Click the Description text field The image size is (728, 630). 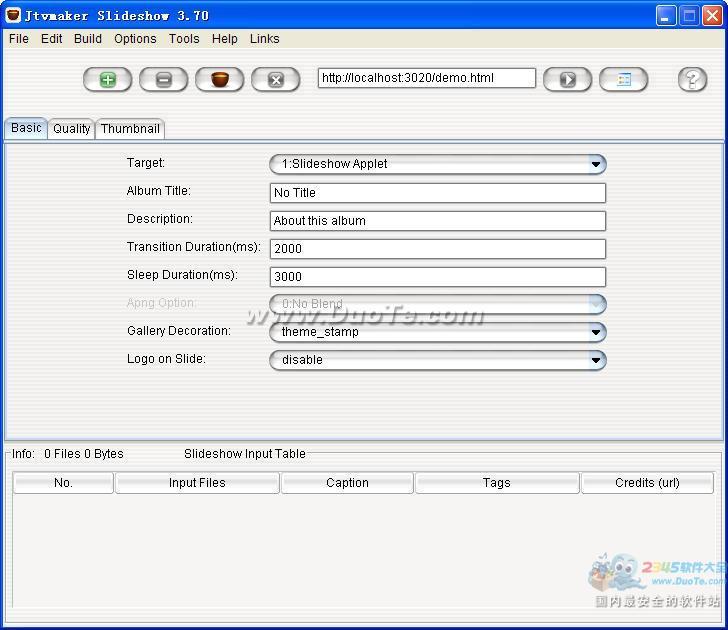(x=438, y=221)
